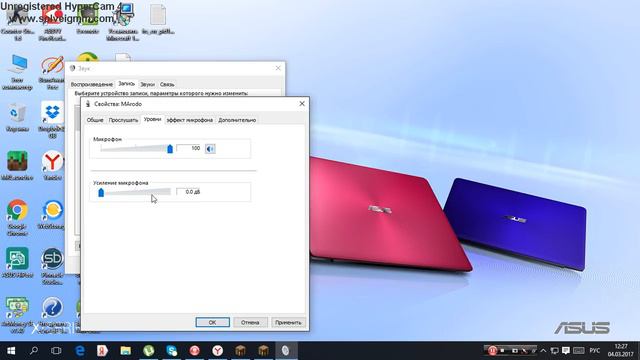Open the Yandex Я icon on taskbar
The height and width of the screenshot is (360, 640).
pos(102,351)
